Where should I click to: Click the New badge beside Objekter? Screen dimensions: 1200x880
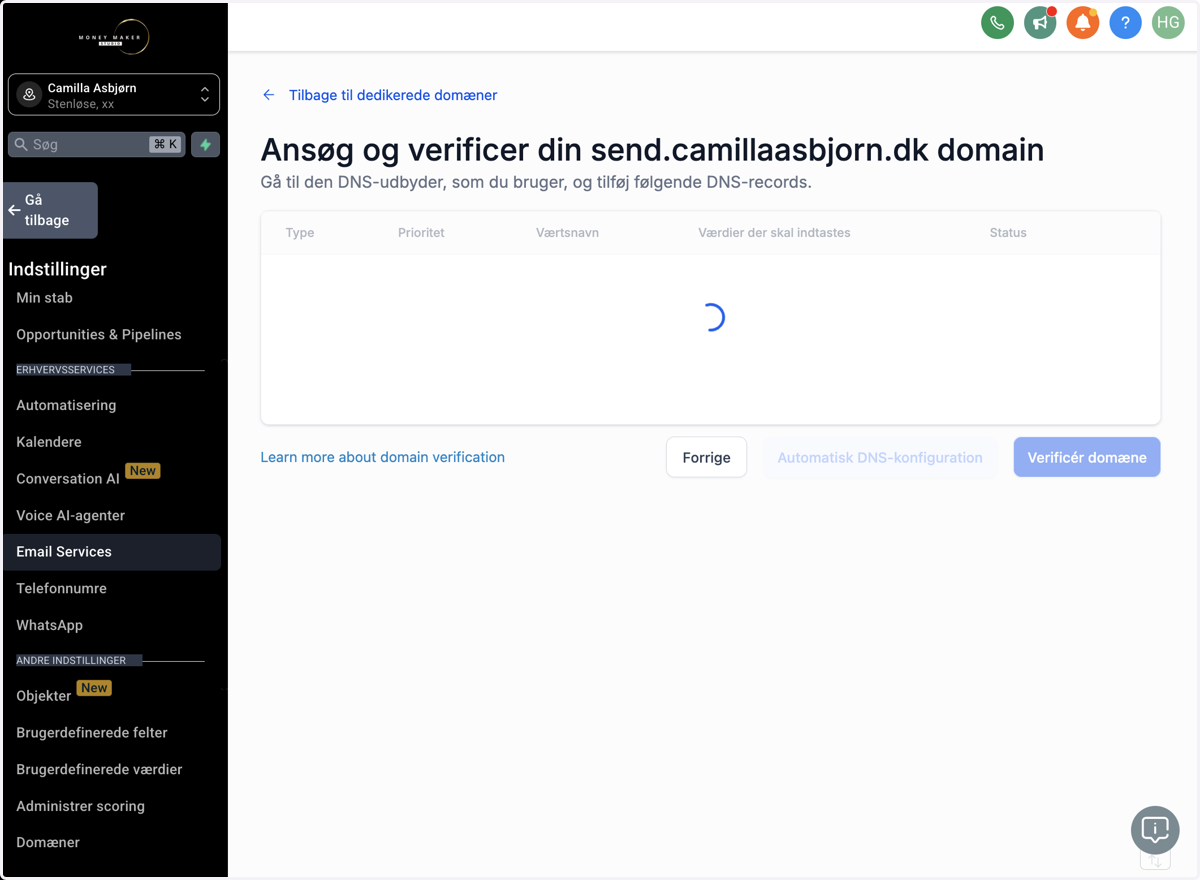click(x=94, y=688)
